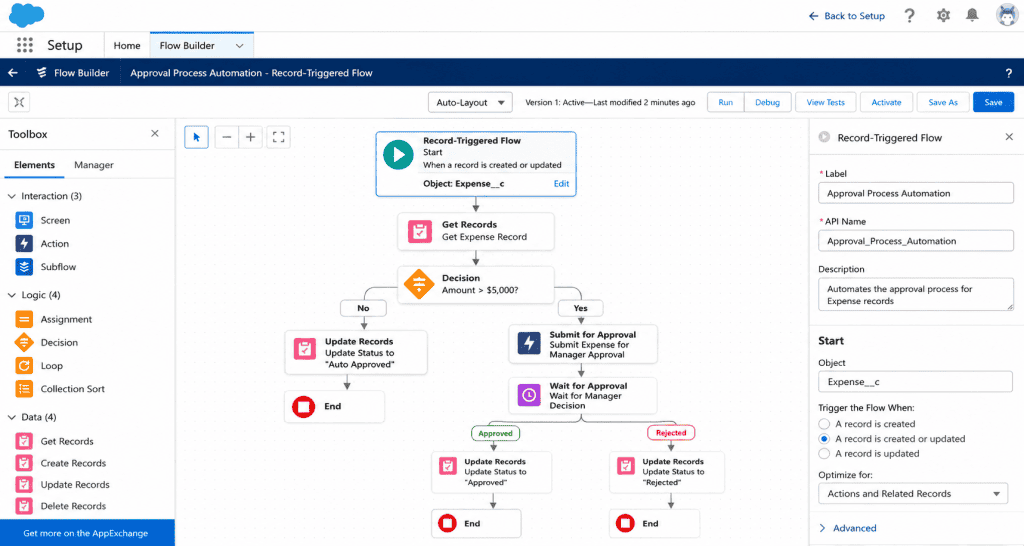Select the Decision element icon in Toolbox
The image size is (1024, 546).
[x=24, y=342]
